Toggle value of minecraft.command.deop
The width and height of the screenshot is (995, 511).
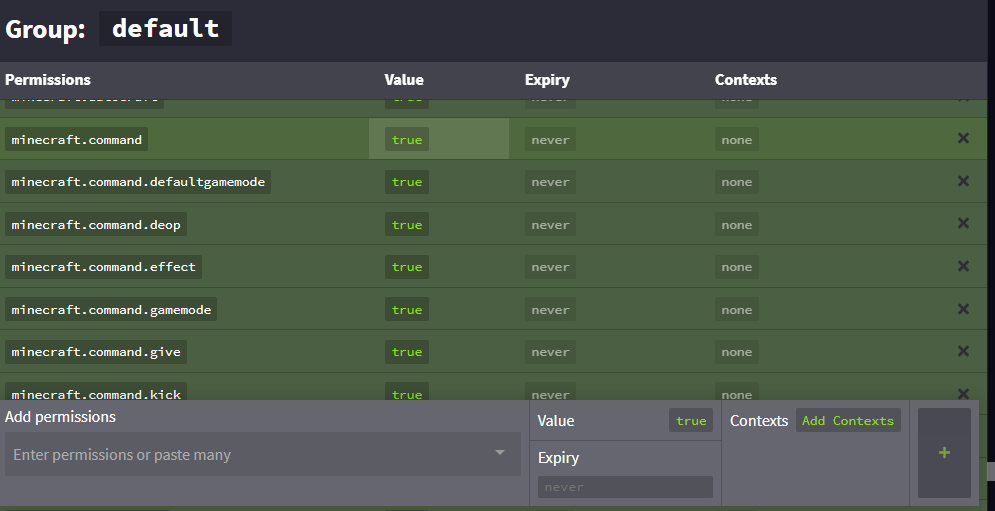[407, 225]
